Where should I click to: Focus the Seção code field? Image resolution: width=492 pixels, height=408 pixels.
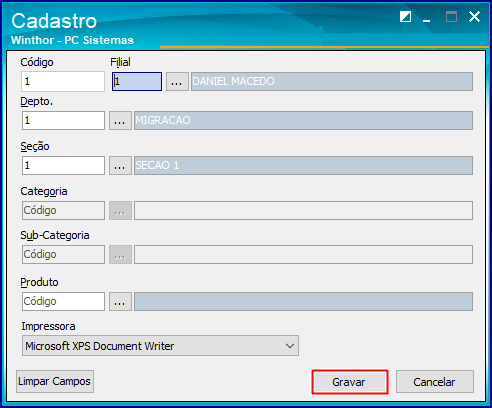pos(63,165)
